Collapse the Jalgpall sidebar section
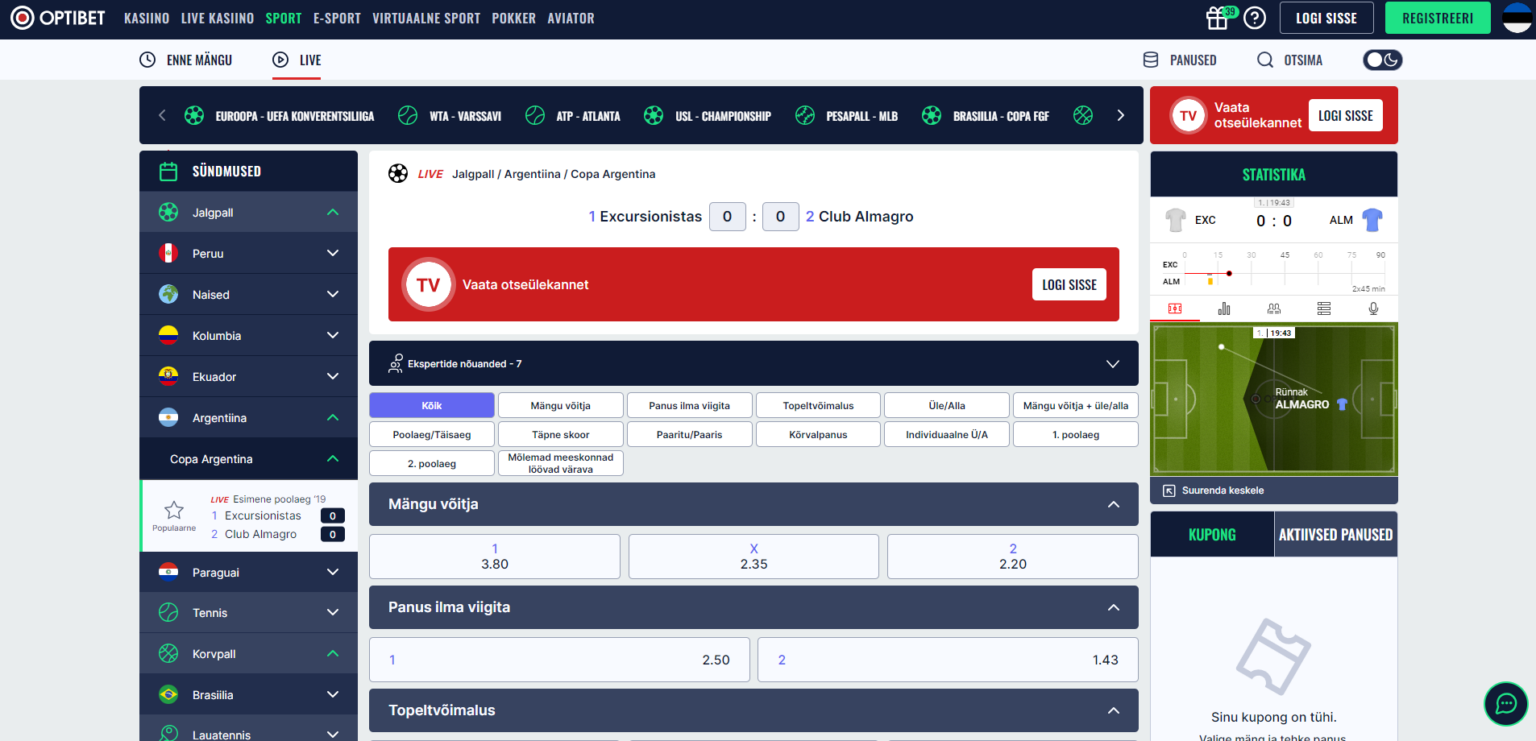1536x741 pixels. (x=333, y=212)
